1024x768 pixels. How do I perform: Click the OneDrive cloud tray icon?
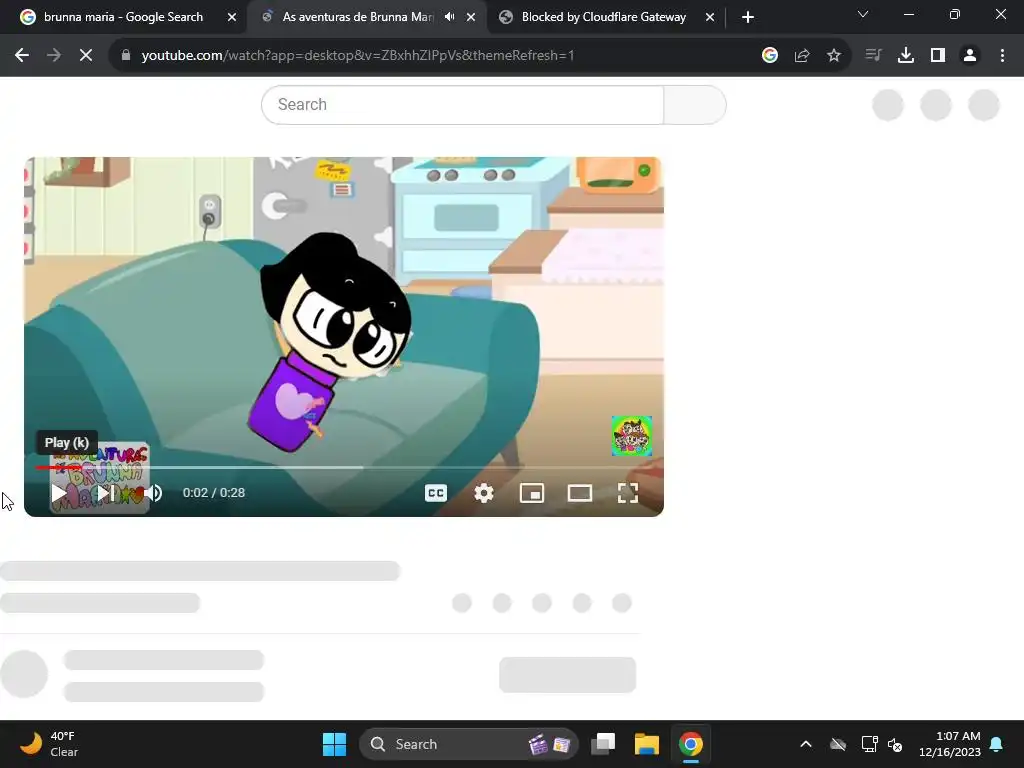[x=838, y=744]
